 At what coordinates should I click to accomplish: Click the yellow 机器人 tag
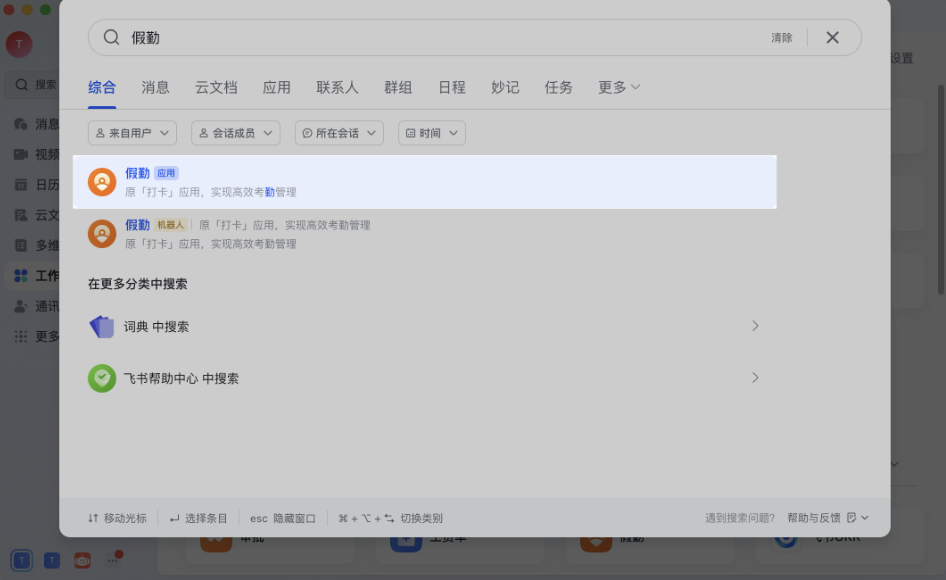171,225
